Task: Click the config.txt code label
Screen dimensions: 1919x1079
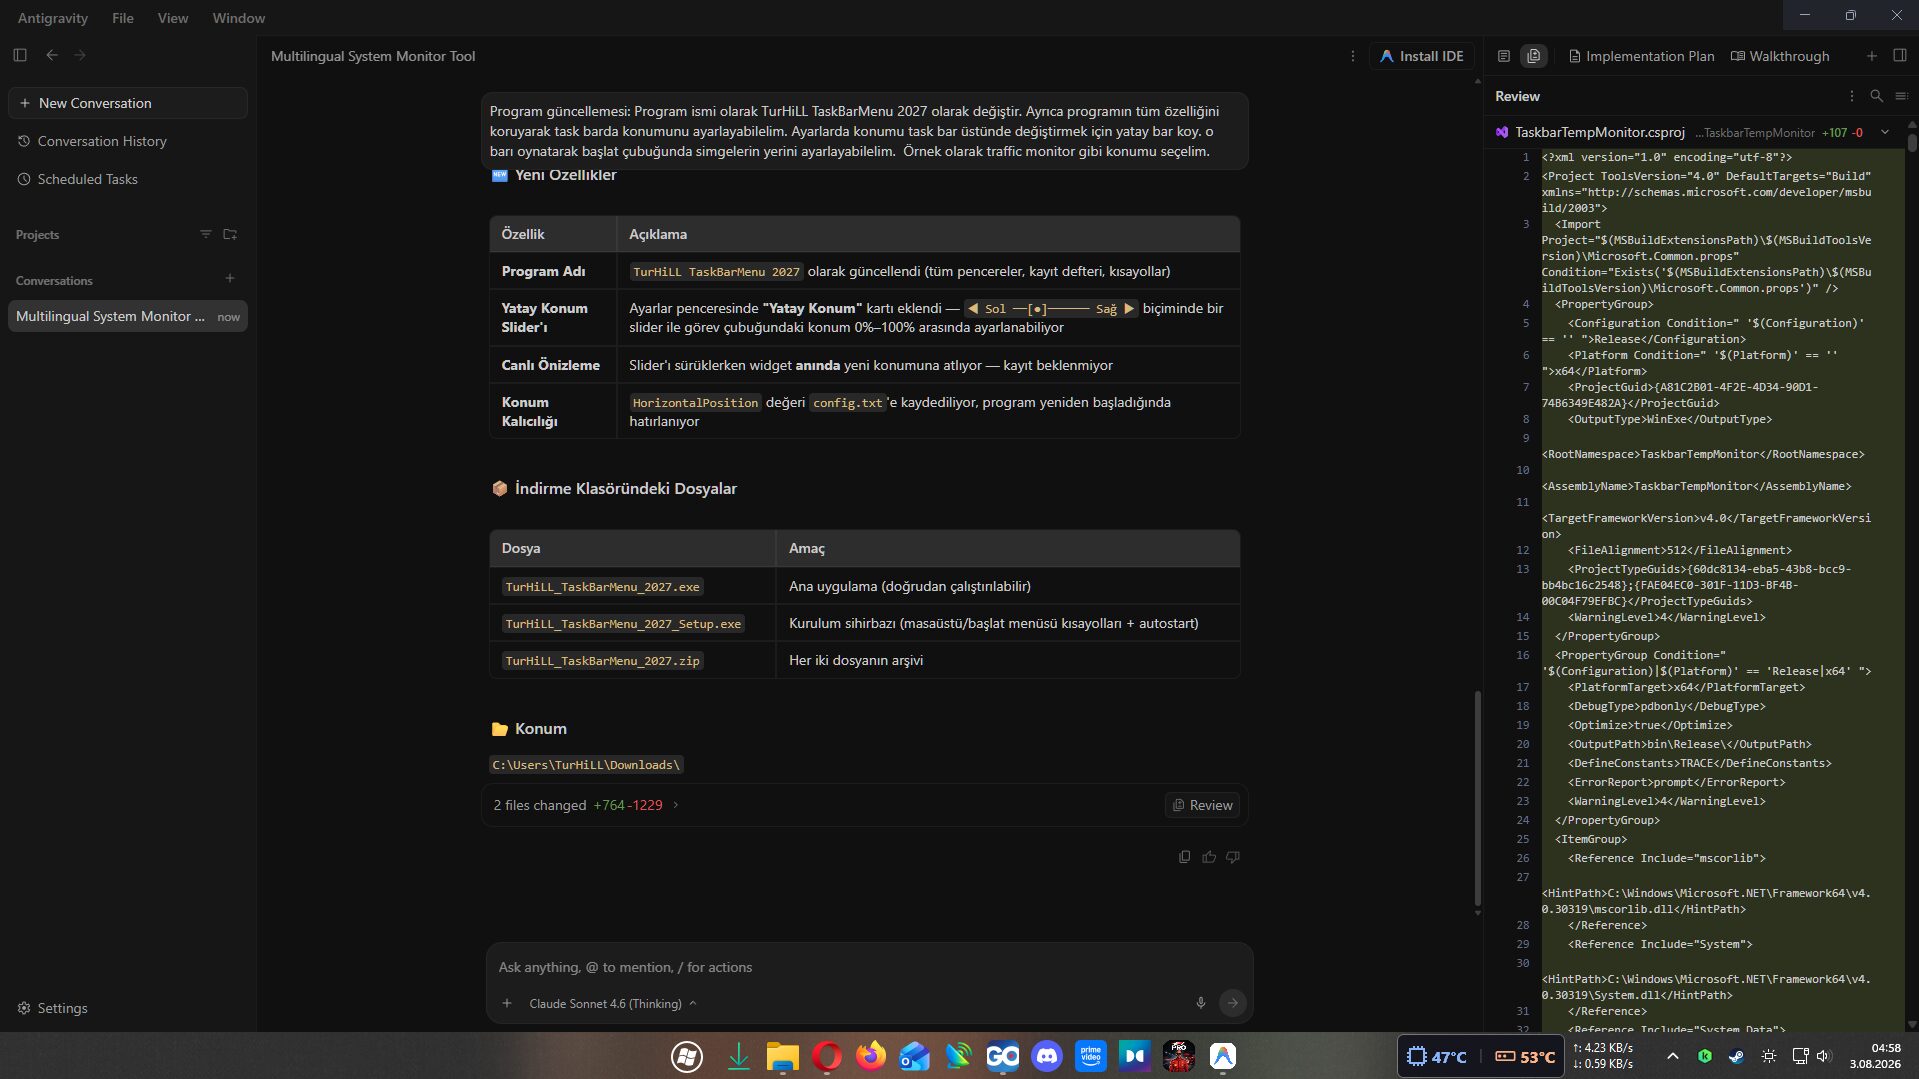Action: tap(847, 403)
